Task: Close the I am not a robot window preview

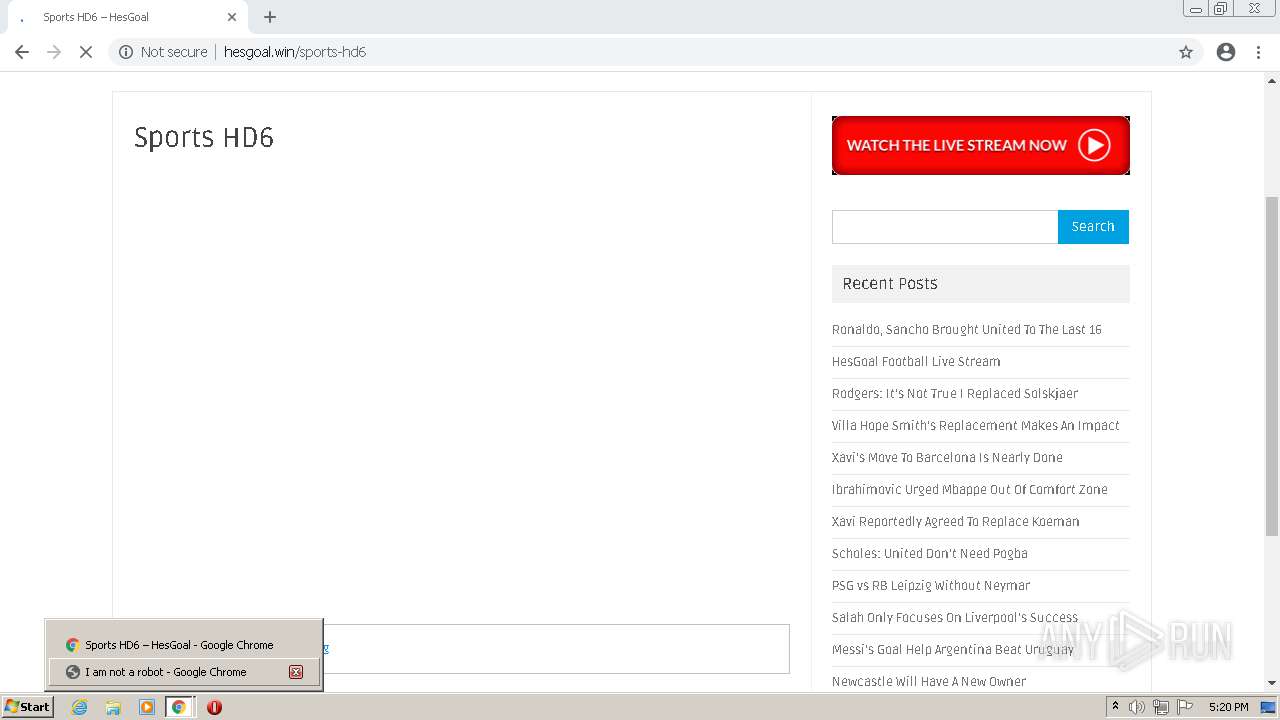Action: coord(296,672)
